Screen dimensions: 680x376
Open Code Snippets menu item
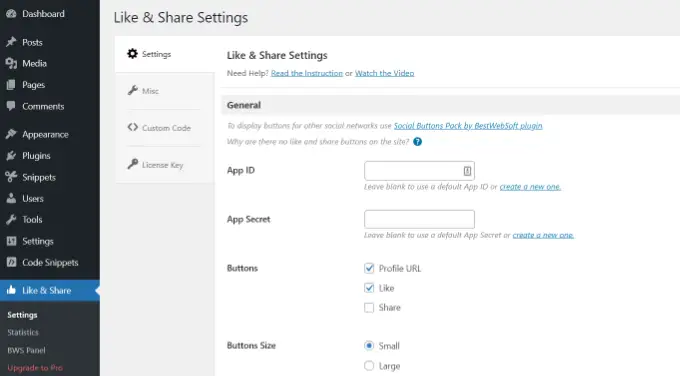(50, 262)
